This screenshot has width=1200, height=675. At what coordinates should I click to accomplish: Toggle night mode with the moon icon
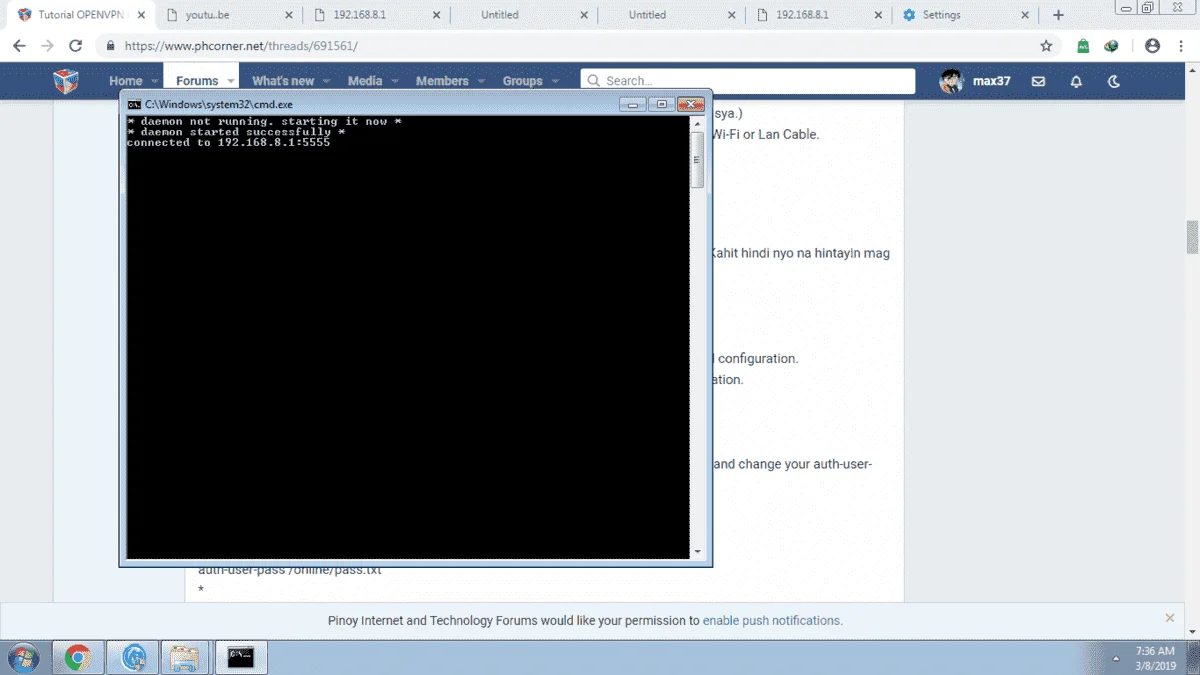click(x=1114, y=81)
